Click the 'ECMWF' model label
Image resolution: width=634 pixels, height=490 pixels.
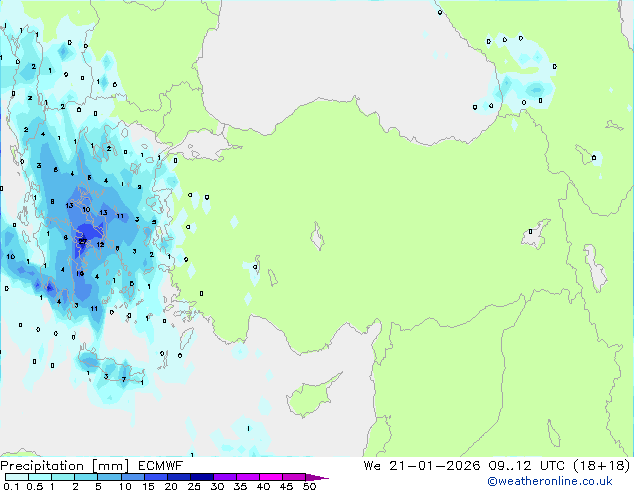[161, 466]
